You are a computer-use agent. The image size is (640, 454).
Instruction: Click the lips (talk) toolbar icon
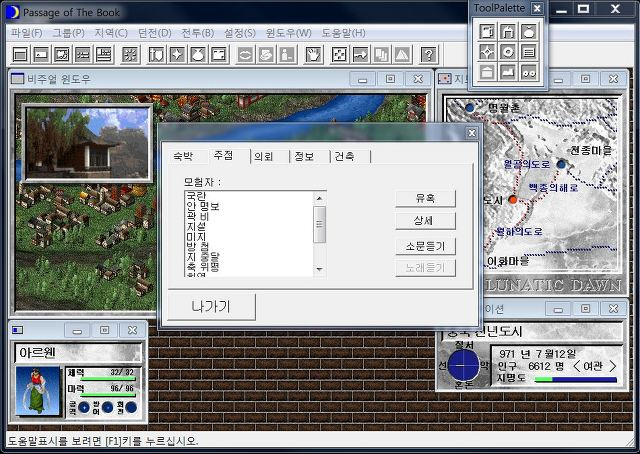[x=245, y=54]
